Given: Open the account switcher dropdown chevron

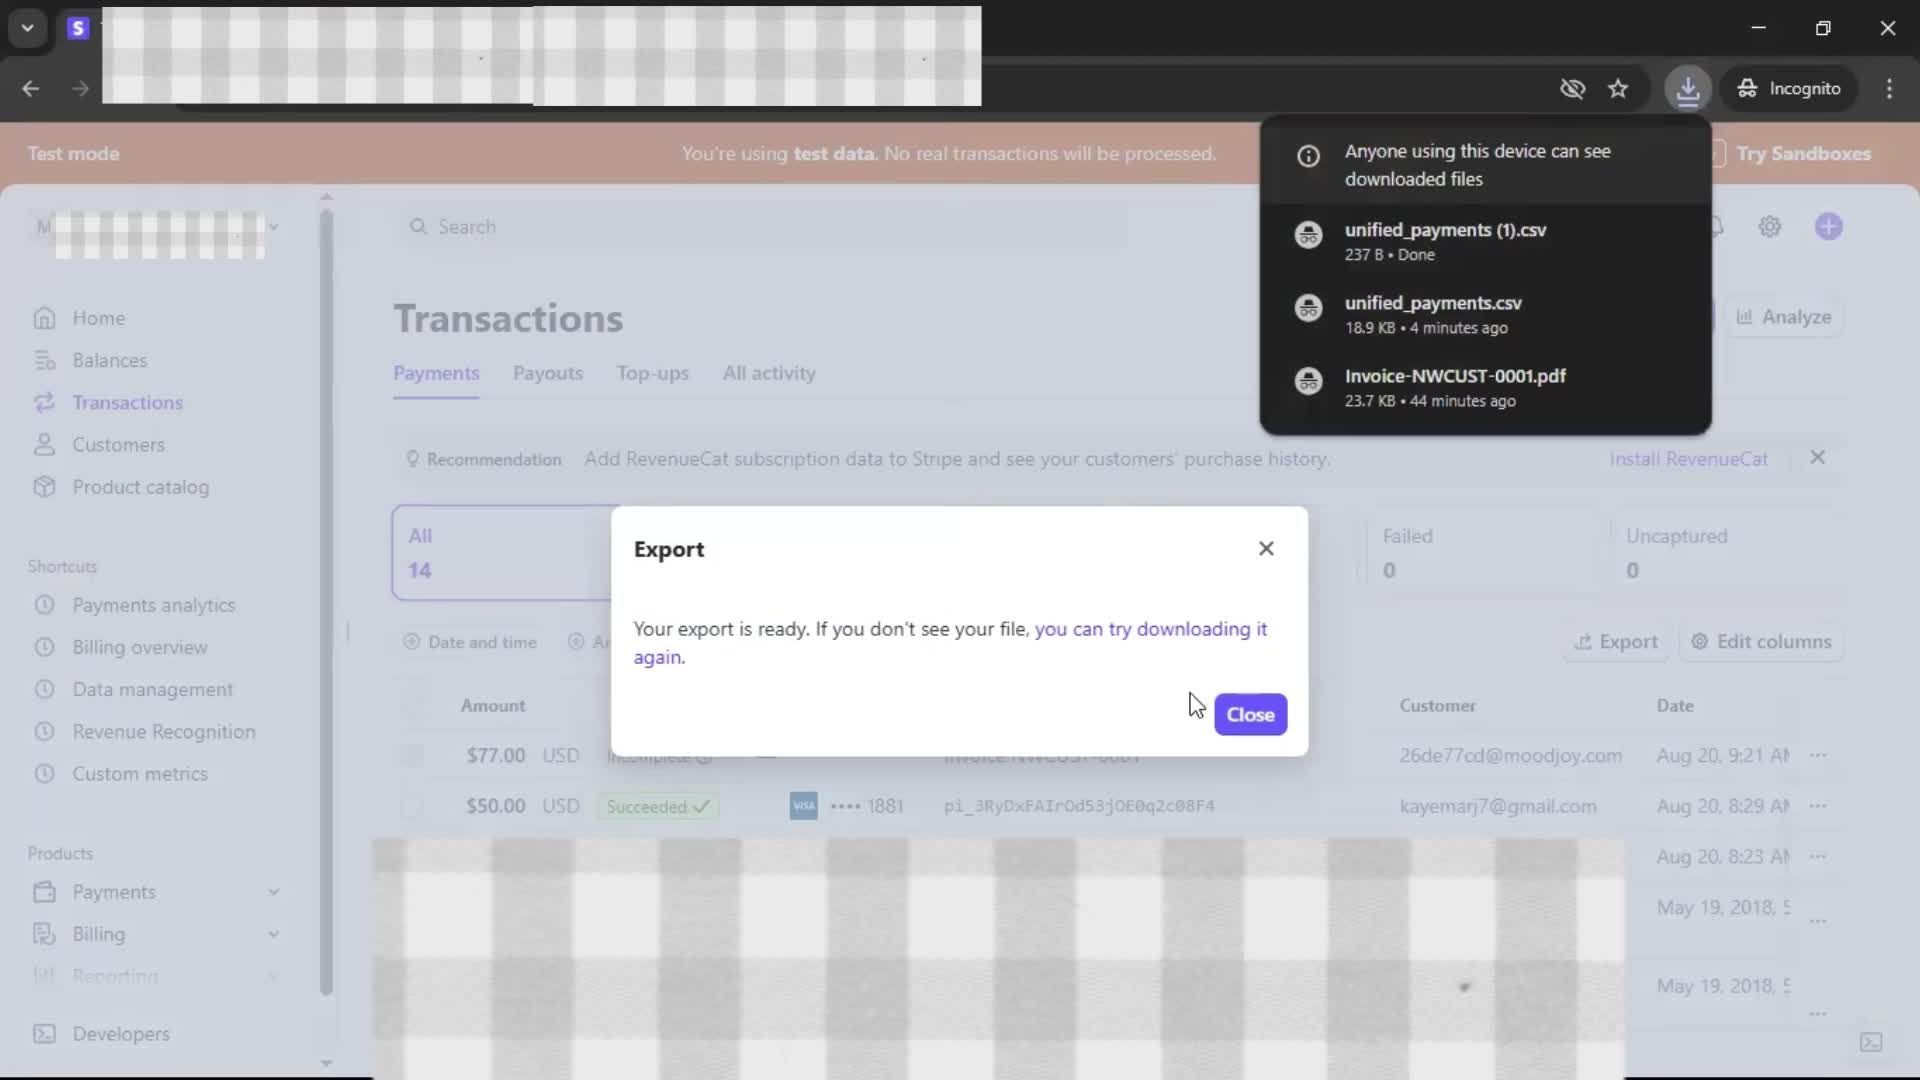Looking at the screenshot, I should pos(273,227).
